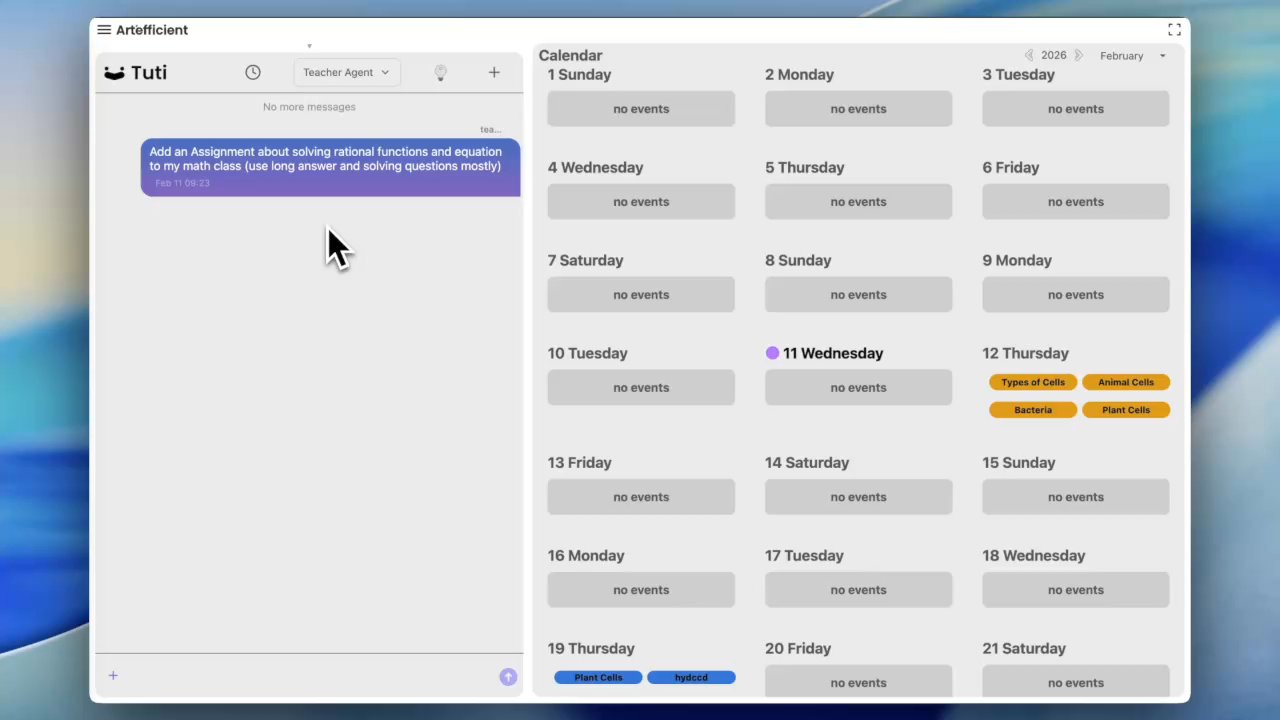This screenshot has width=1280, height=720.
Task: Go to previous year arrow
Action: 1028,56
